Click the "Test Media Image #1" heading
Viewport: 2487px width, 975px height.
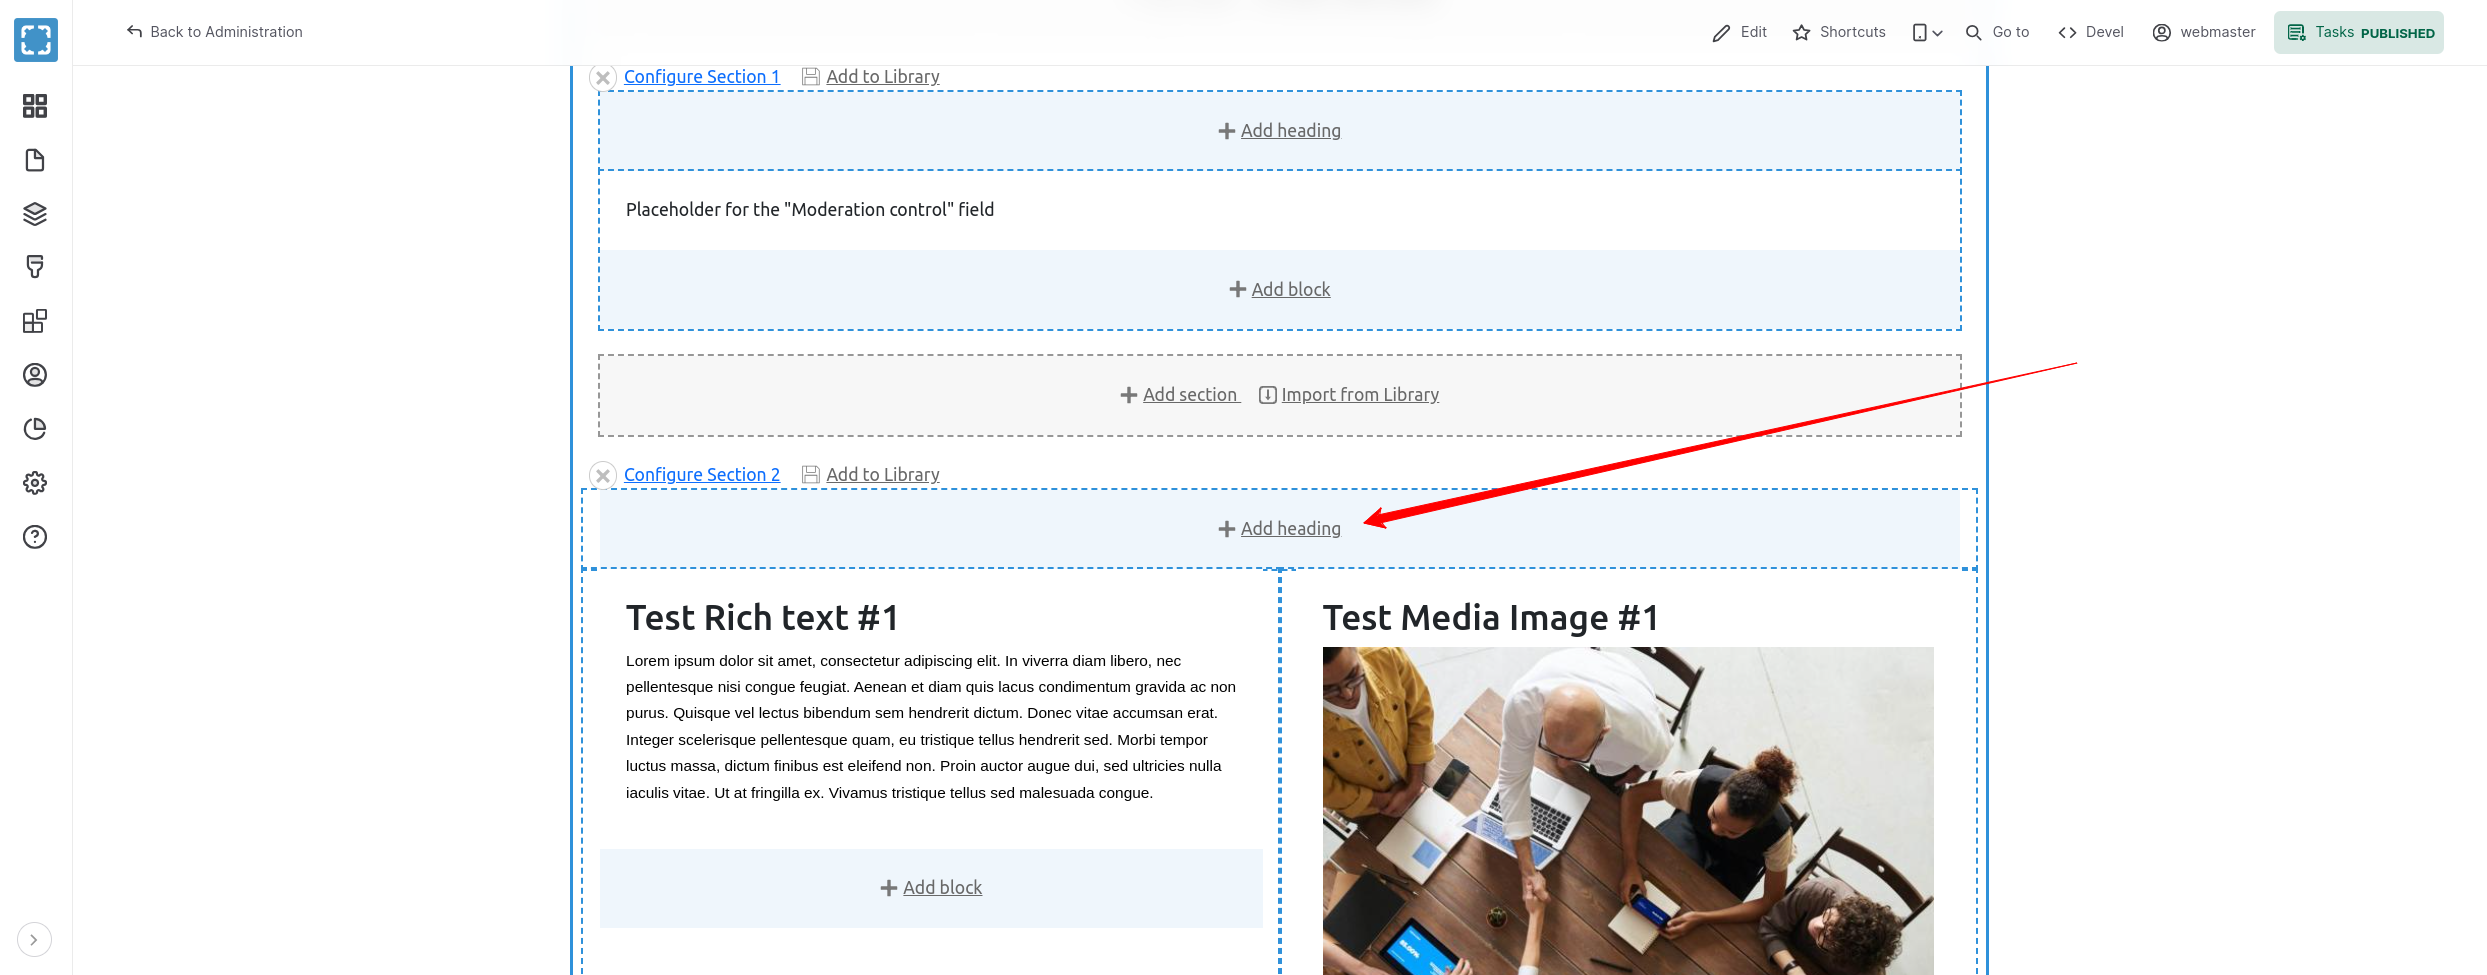coord(1491,618)
